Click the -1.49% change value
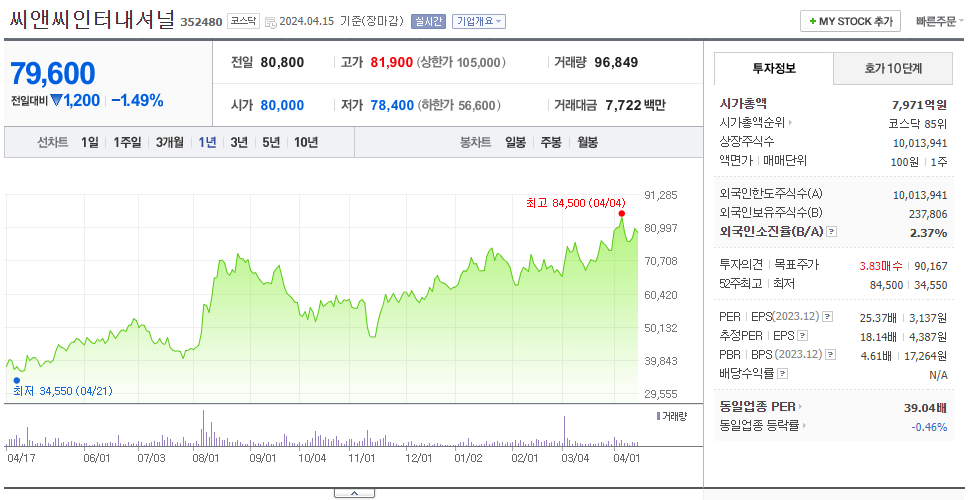This screenshot has height=500, width=968. point(138,101)
